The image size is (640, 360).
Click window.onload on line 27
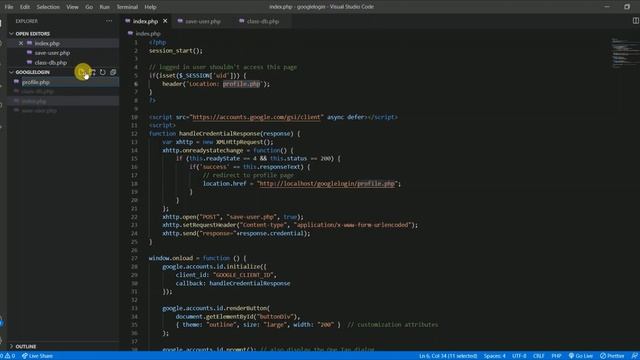coord(171,258)
